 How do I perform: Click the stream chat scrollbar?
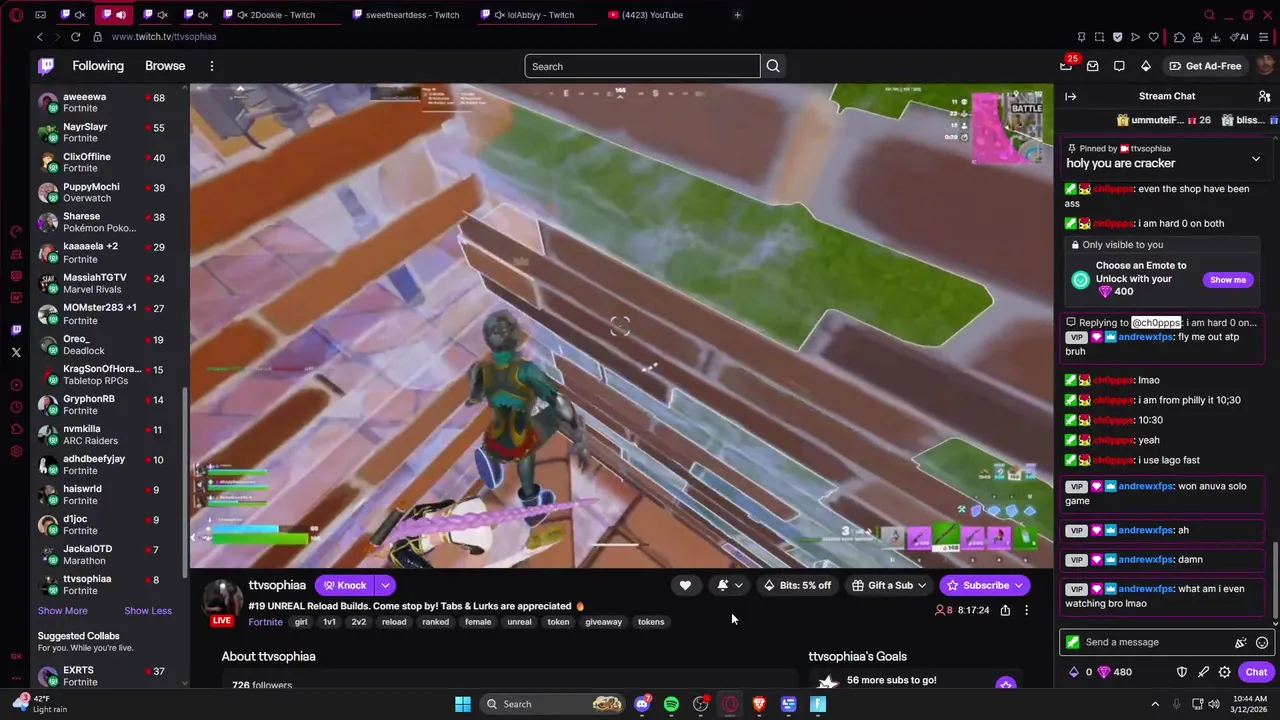1275,580
